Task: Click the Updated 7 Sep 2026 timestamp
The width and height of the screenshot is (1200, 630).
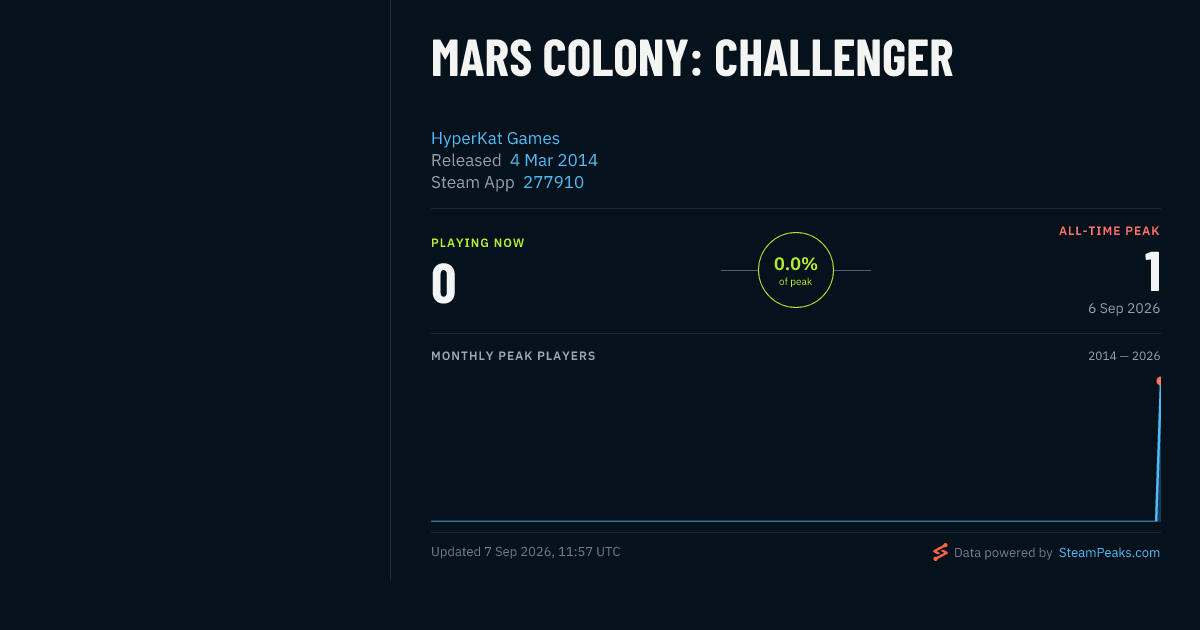Action: point(526,552)
